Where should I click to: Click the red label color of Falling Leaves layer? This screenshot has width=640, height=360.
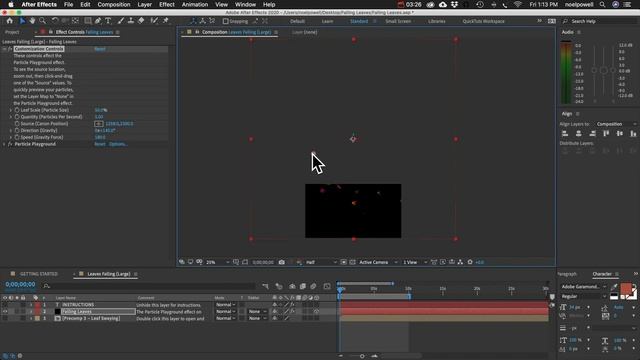tap(37, 311)
